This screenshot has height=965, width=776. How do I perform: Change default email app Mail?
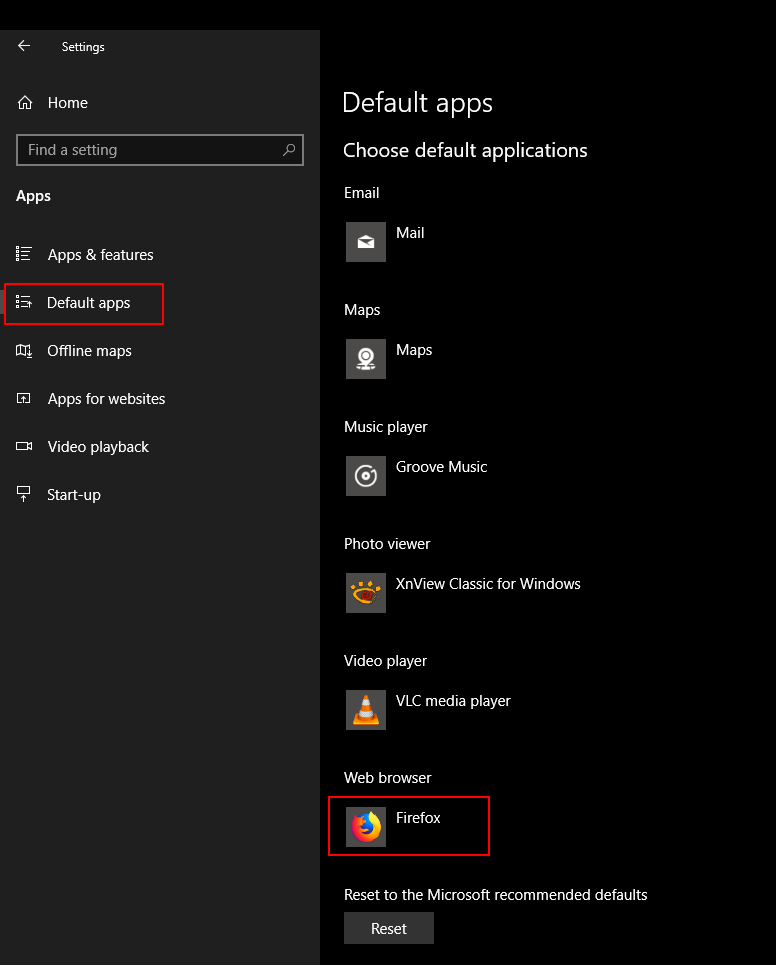coord(410,233)
